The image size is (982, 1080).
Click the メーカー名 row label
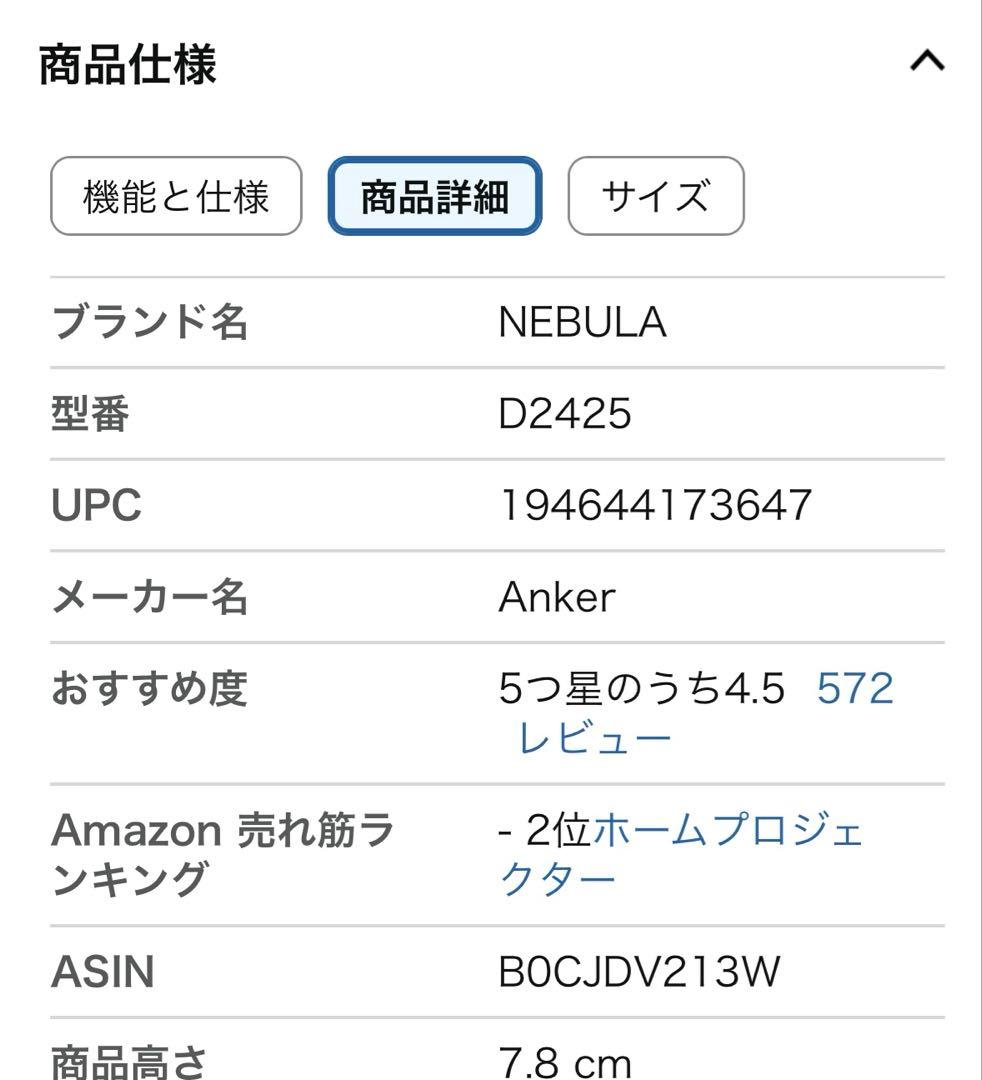pos(149,597)
